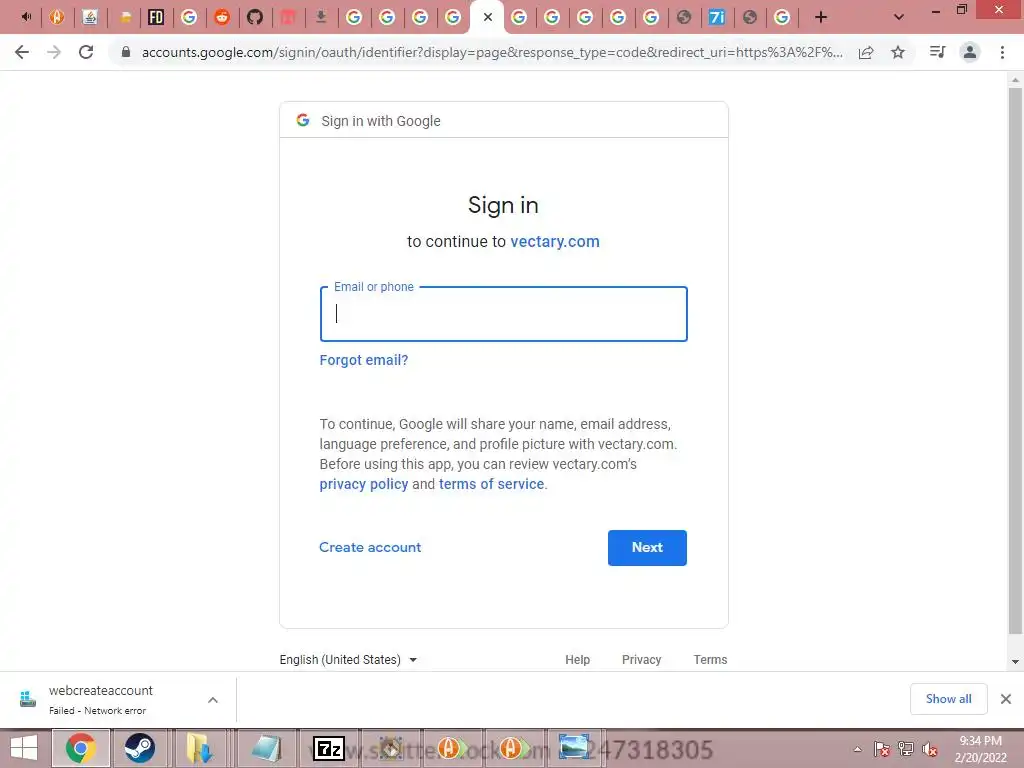
Task: Open a new browser tab
Action: tap(821, 18)
